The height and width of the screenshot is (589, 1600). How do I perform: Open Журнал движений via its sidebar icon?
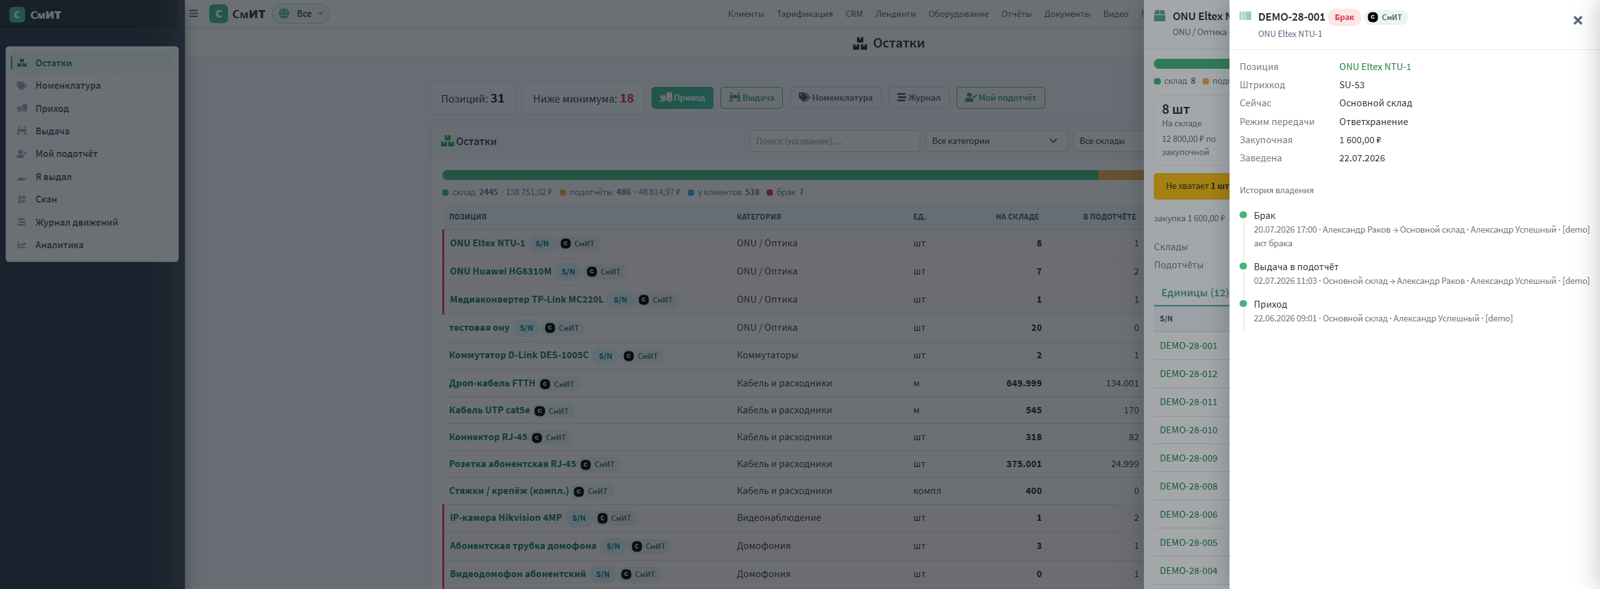[22, 222]
